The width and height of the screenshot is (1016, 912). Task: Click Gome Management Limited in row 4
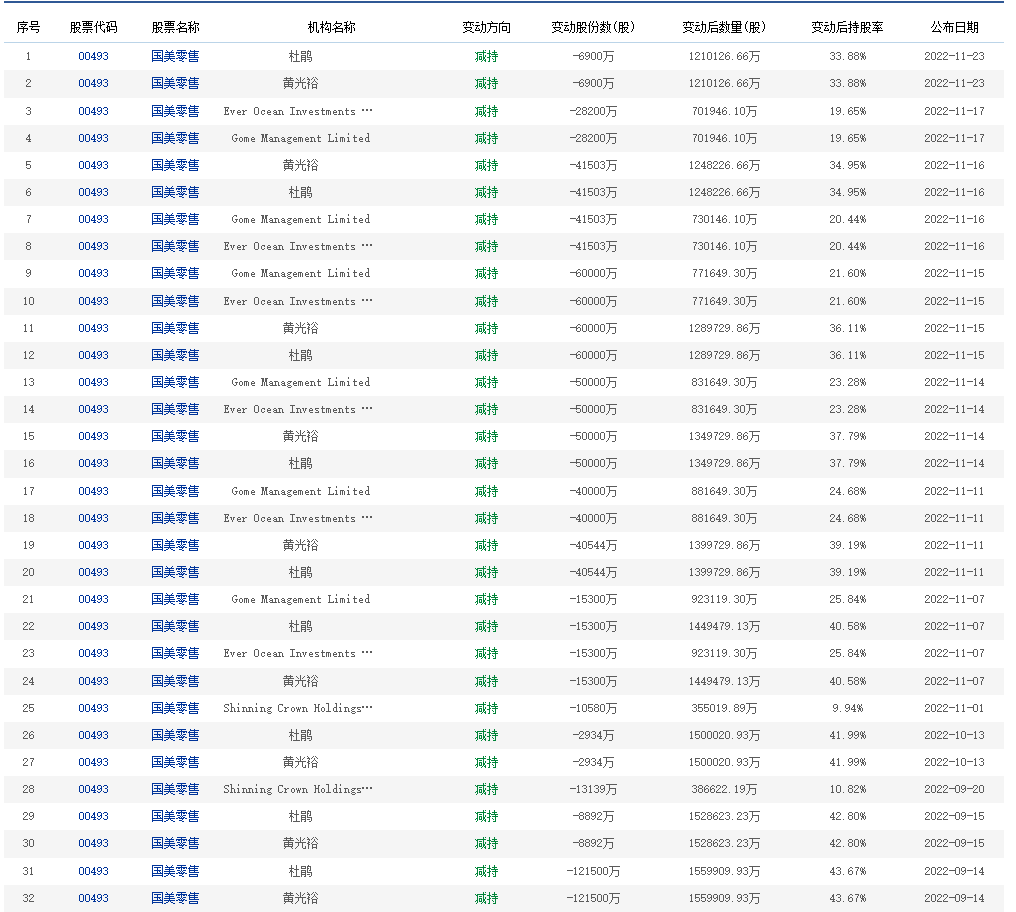tap(301, 139)
